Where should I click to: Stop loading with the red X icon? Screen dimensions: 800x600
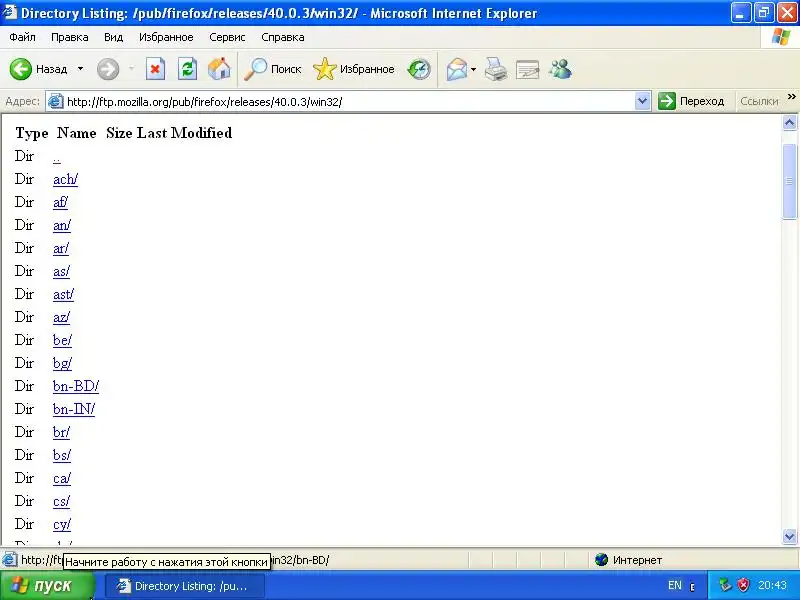coord(155,69)
